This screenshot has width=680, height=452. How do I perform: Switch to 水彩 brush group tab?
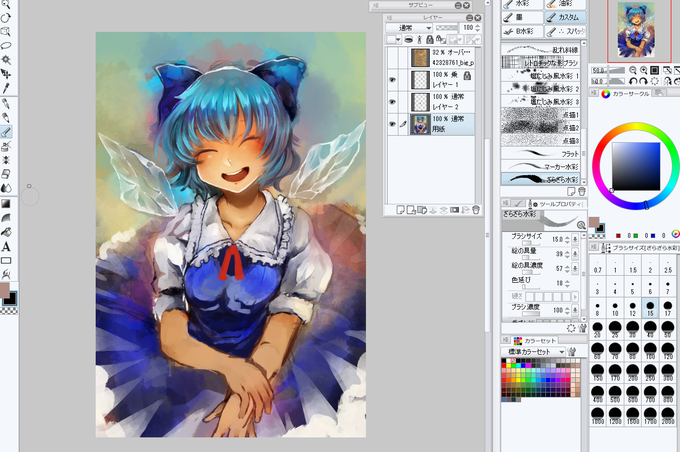(x=523, y=4)
